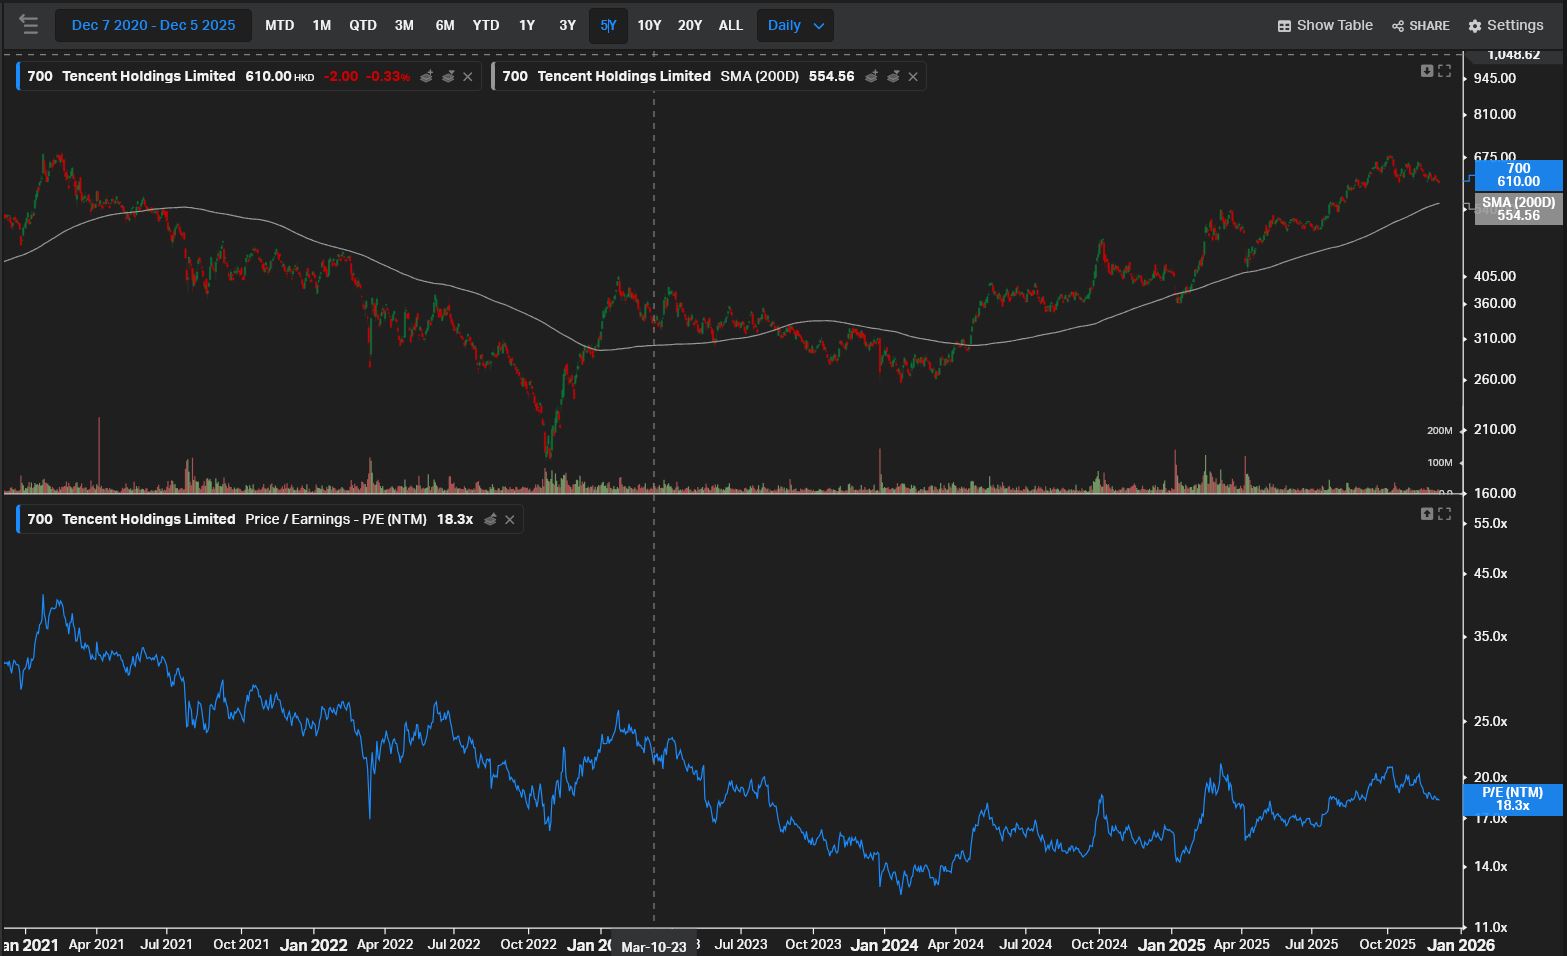Select the 1M time range
Screen dimensions: 1567x956
(x=321, y=25)
